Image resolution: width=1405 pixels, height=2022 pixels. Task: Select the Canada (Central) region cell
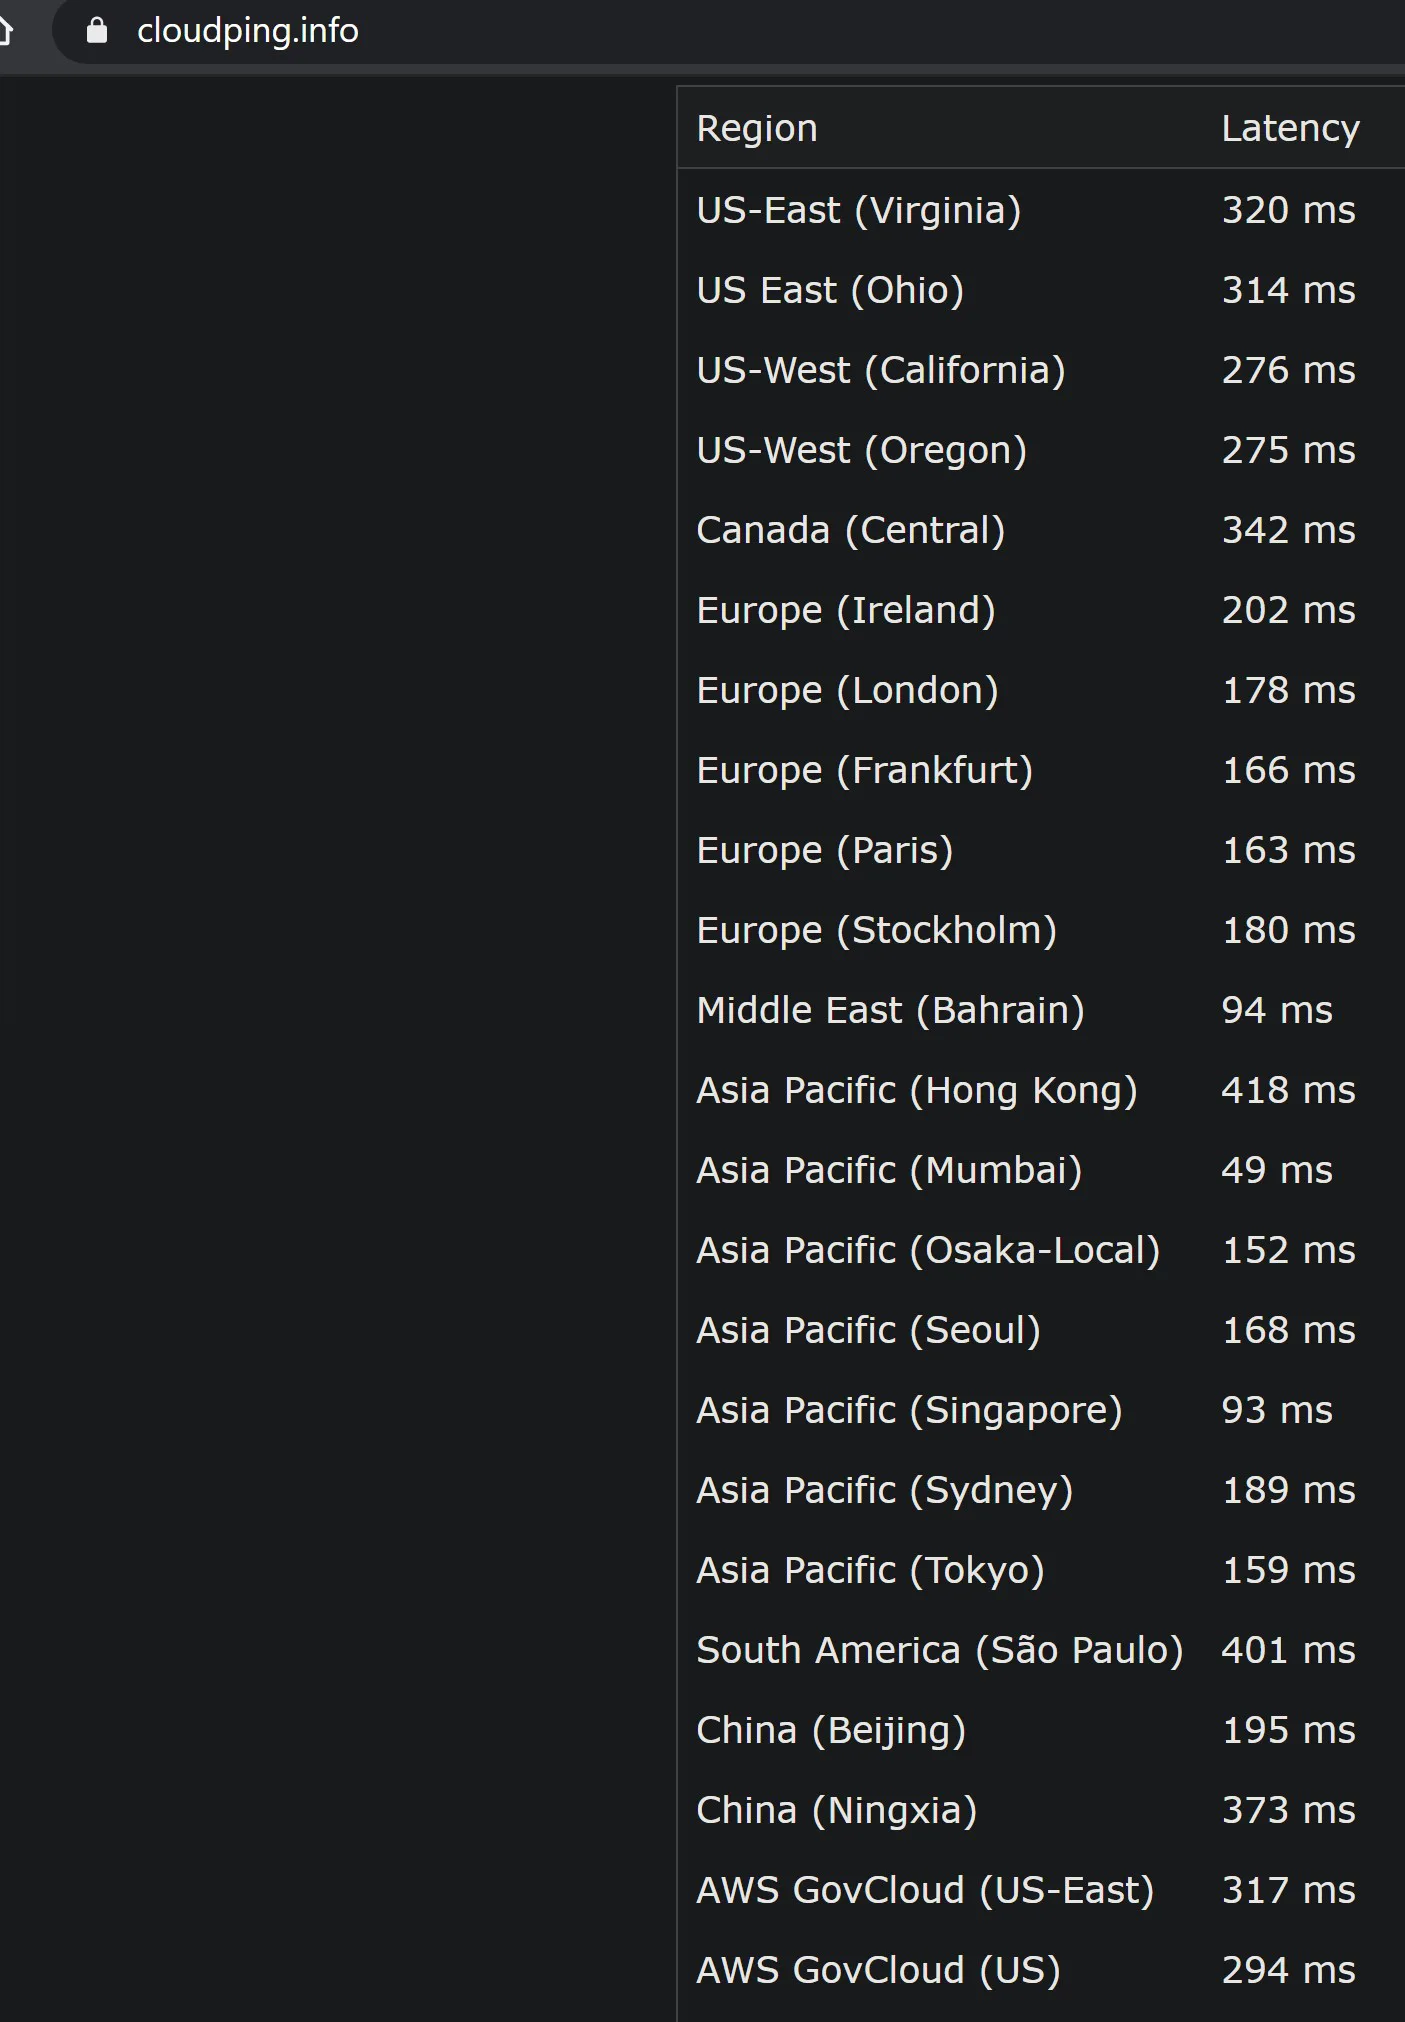point(850,530)
